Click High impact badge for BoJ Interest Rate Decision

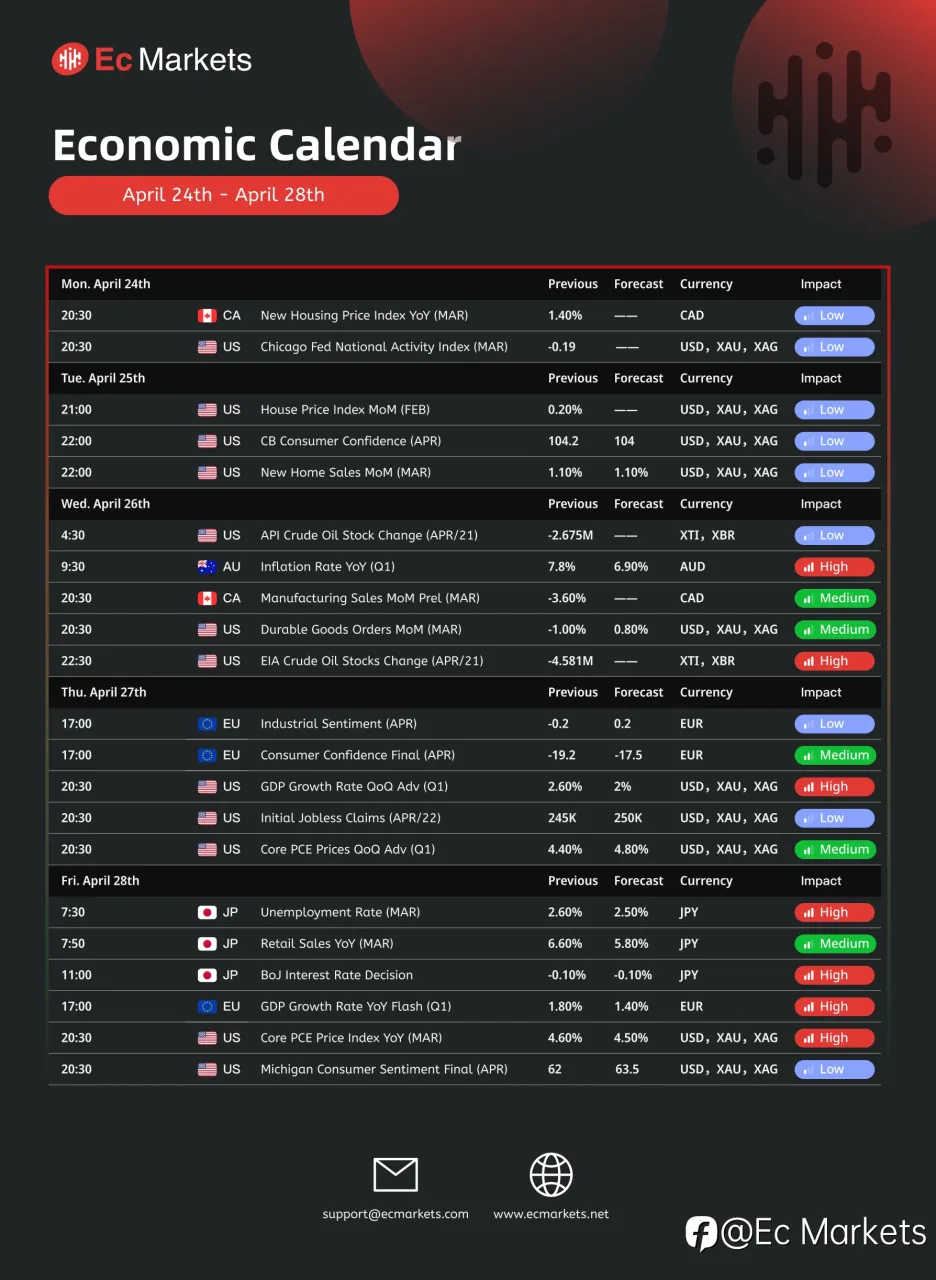[x=834, y=975]
